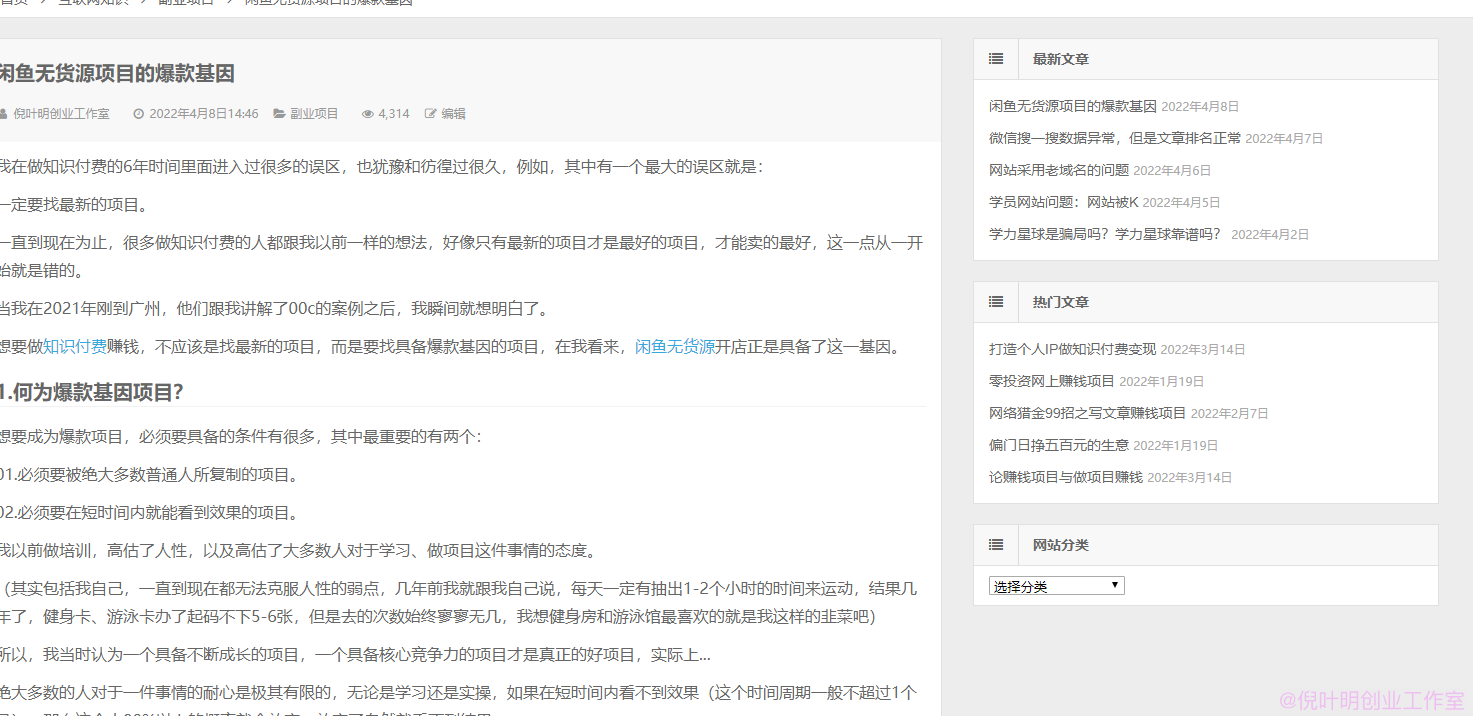Open the 副业项目 category link
Viewport: 1473px width, 716px height.
click(x=314, y=114)
